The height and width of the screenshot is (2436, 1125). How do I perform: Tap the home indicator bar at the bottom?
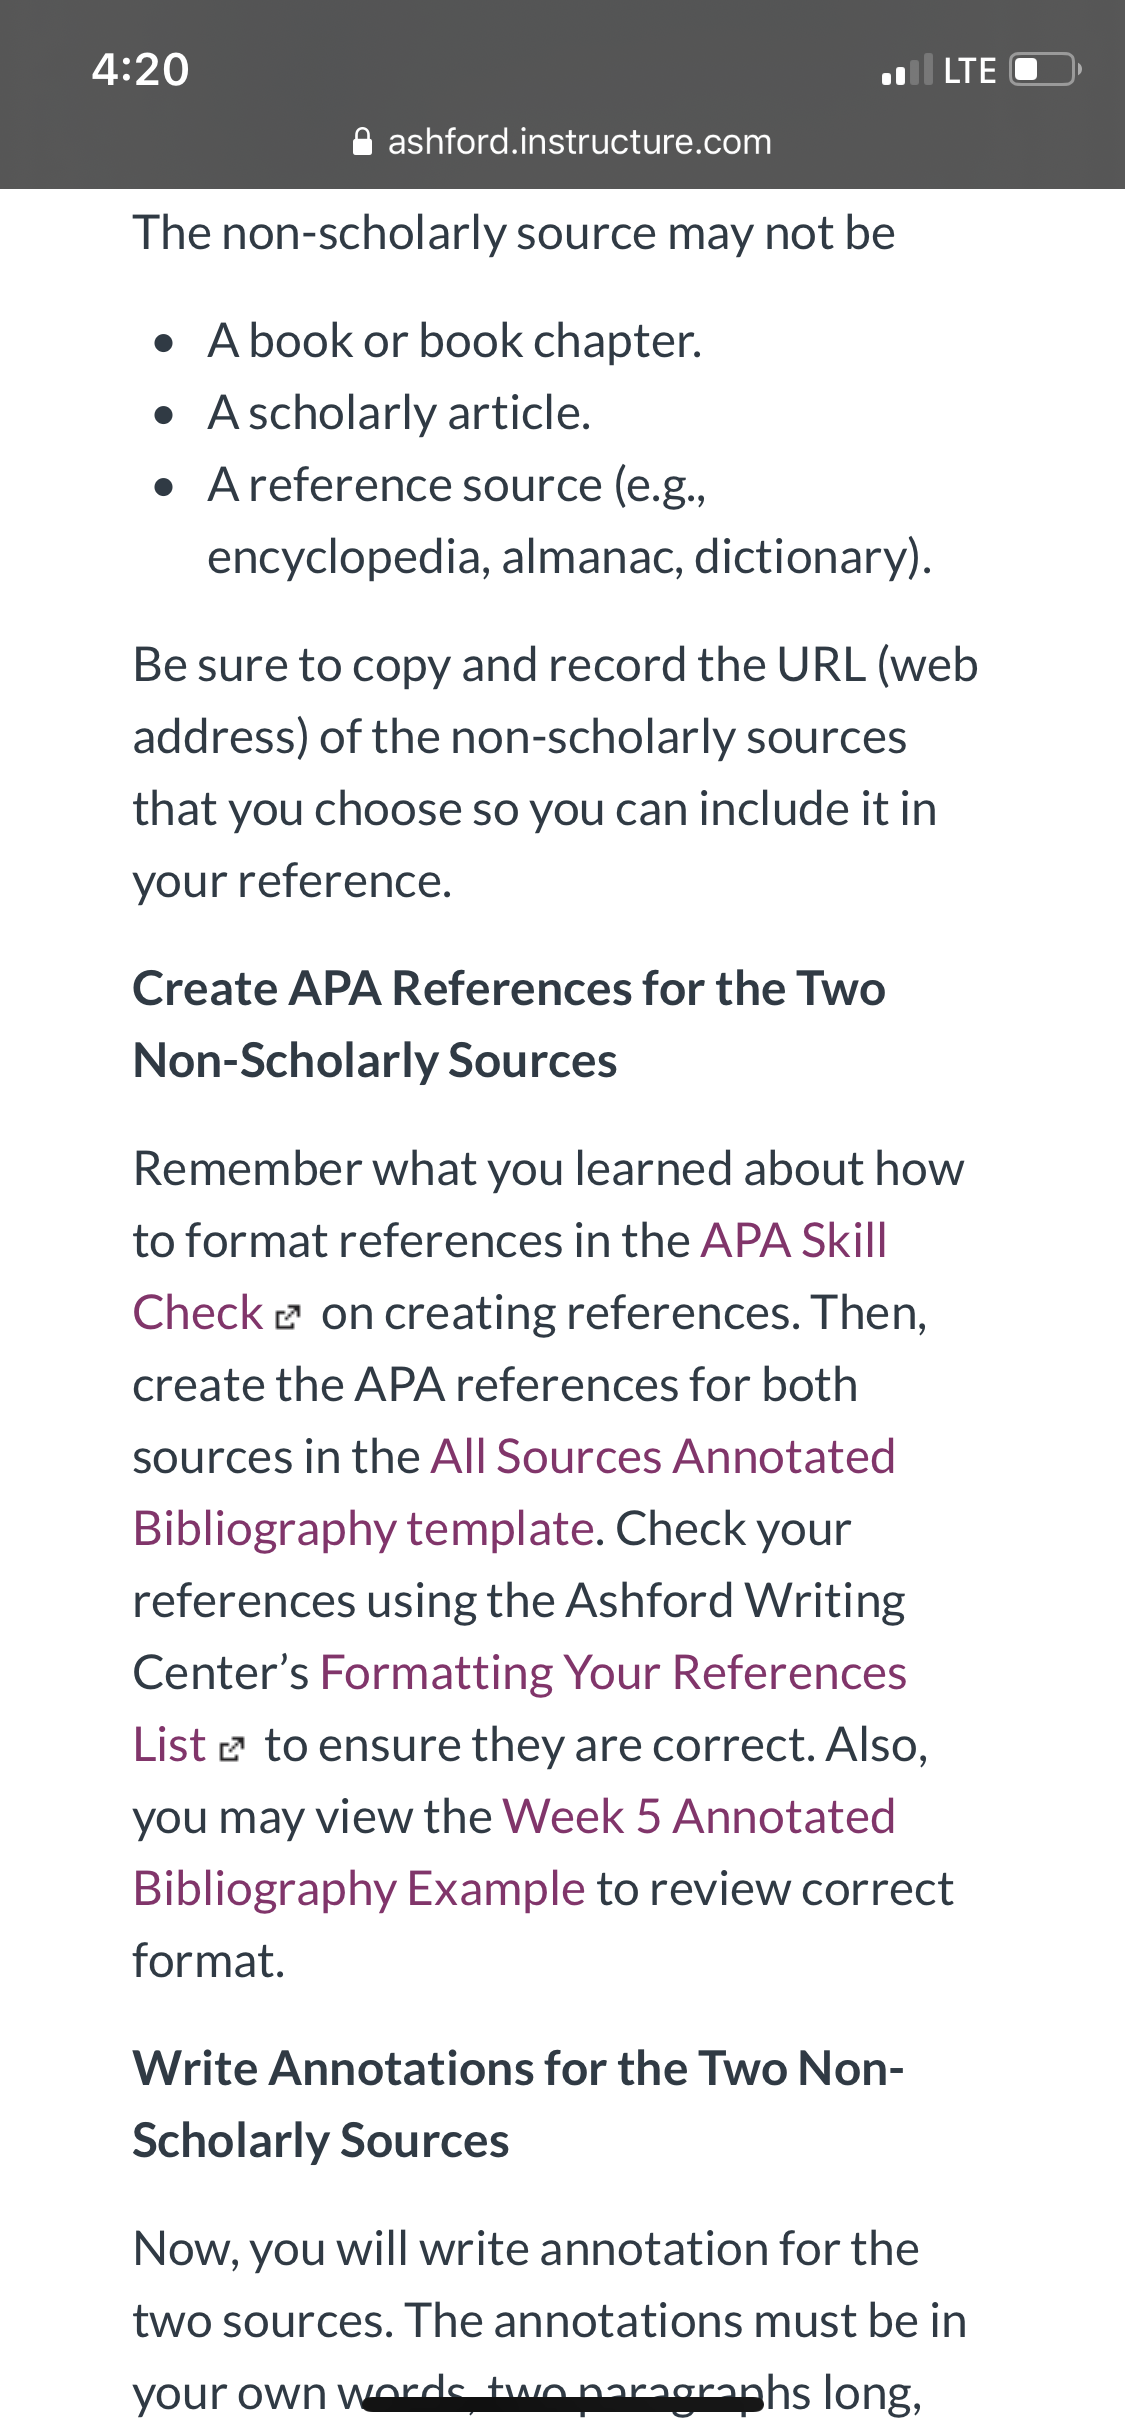tap(563, 2405)
